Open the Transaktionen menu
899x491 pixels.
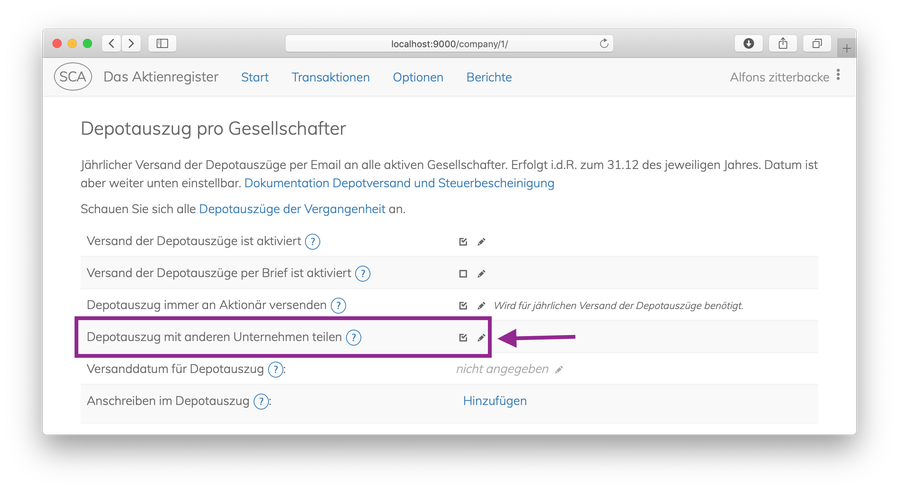[331, 77]
